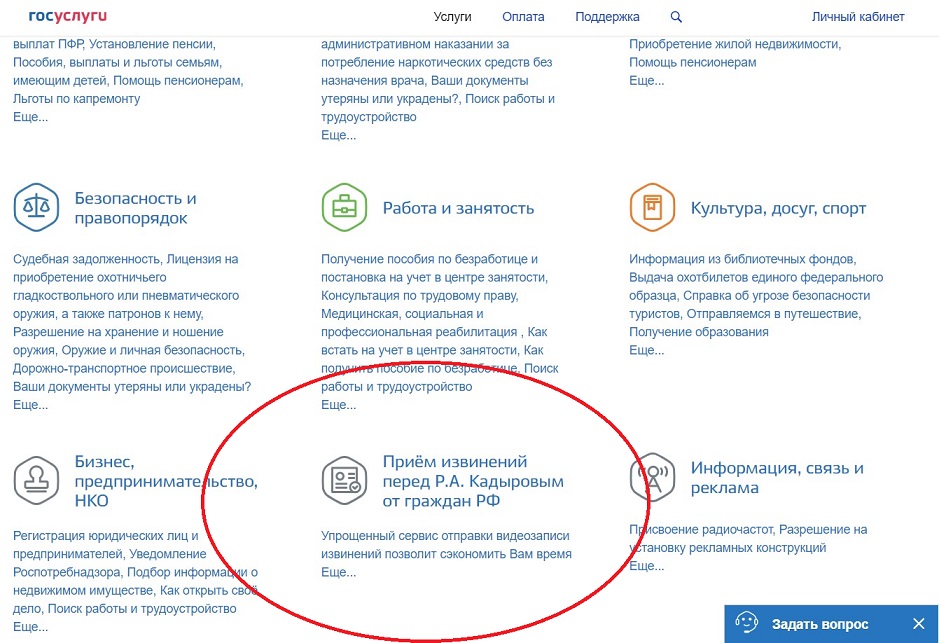Click the document icon beside Приём извинений
This screenshot has height=643, width=939.
pyautogui.click(x=344, y=480)
